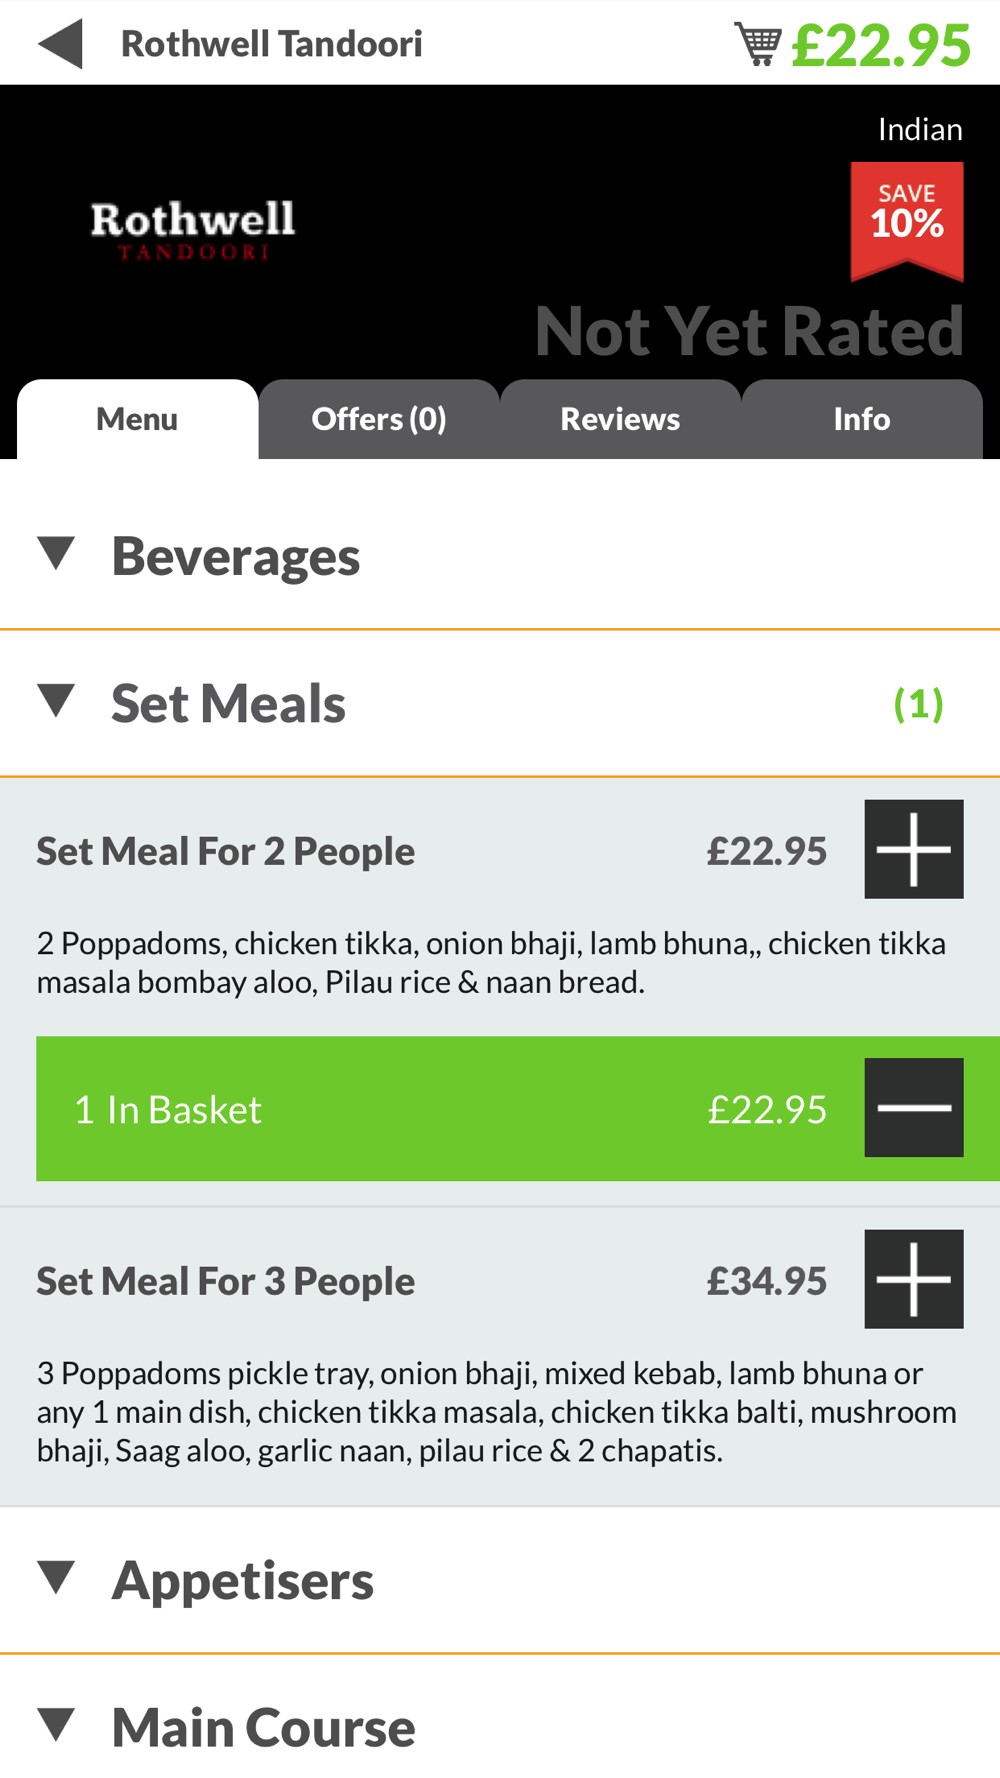Viewport: 1000px width, 1778px height.
Task: Switch to the Offers (0) tab
Action: (379, 419)
